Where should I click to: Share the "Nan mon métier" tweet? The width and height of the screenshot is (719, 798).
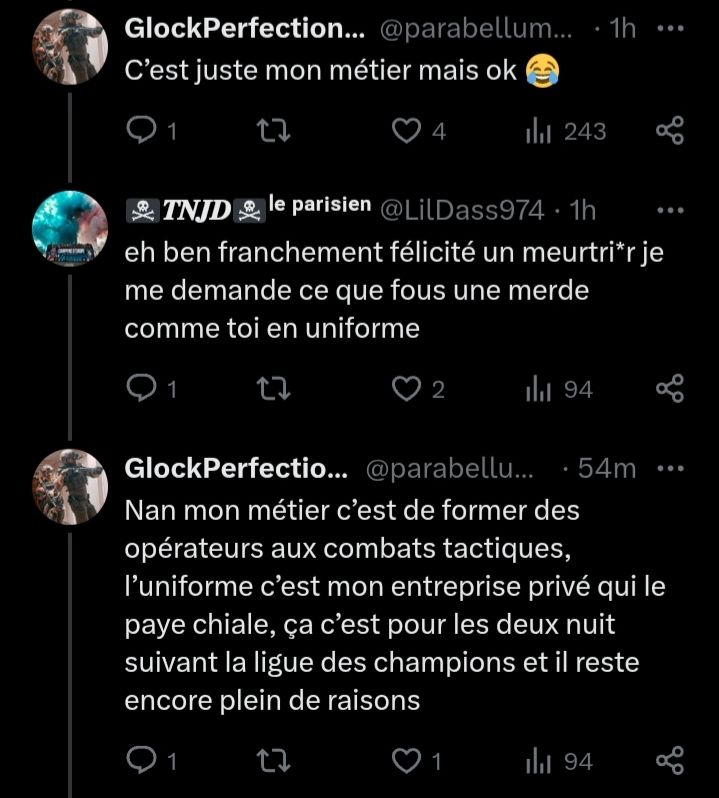click(669, 762)
